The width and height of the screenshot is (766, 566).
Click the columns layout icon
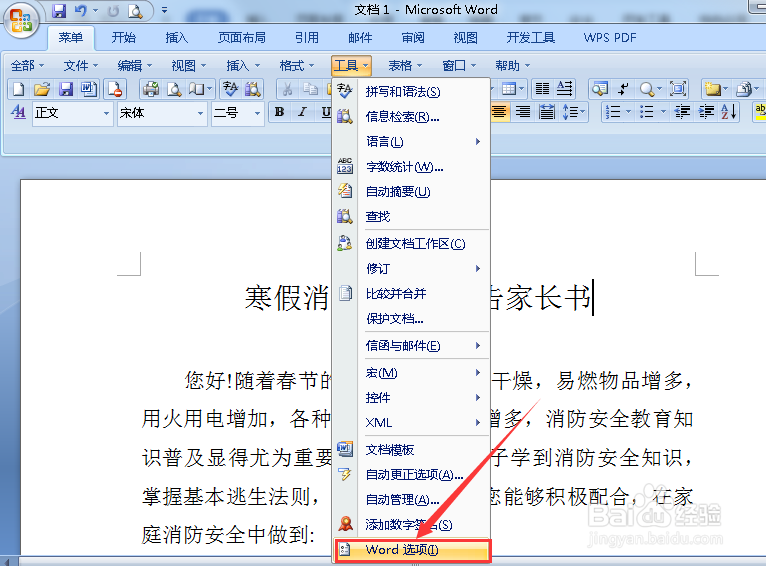click(x=542, y=89)
